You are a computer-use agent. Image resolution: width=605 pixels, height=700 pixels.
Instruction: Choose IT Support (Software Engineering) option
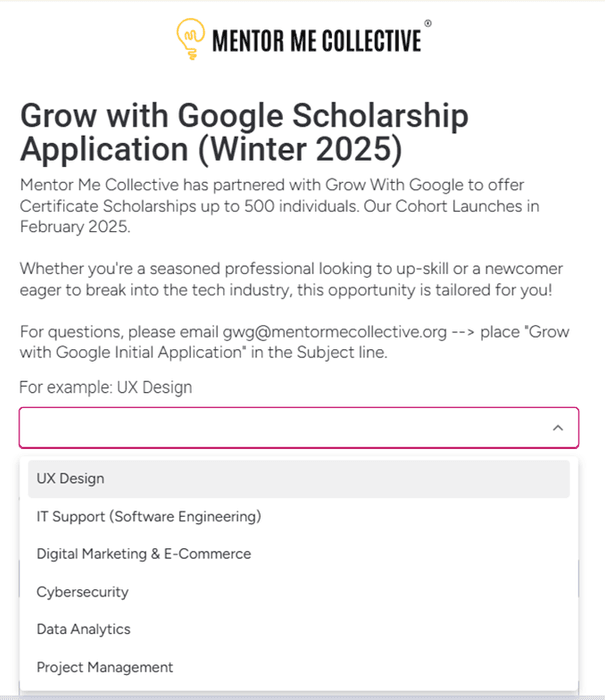pyautogui.click(x=299, y=517)
